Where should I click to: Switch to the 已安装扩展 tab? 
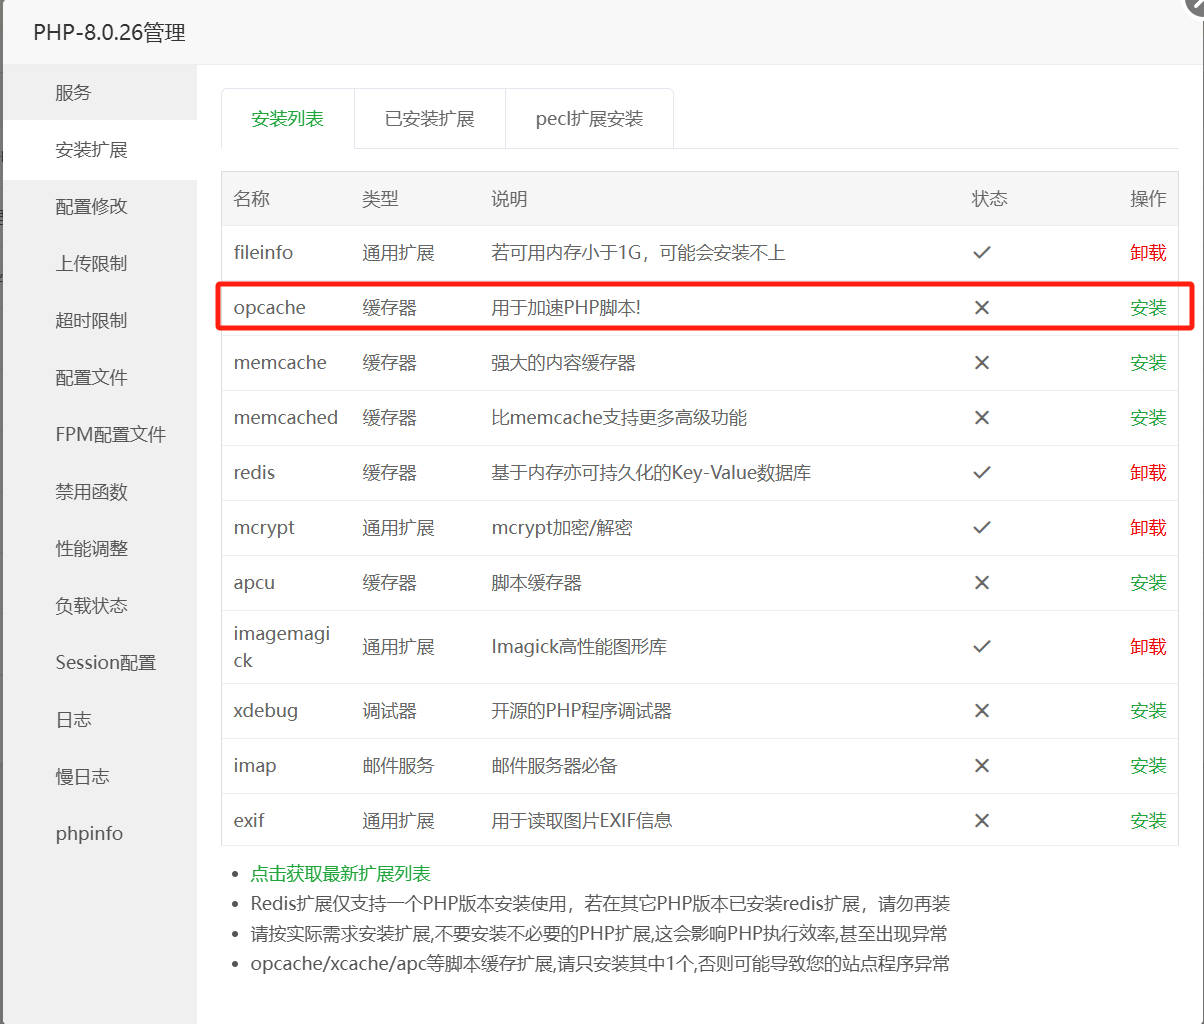click(429, 119)
